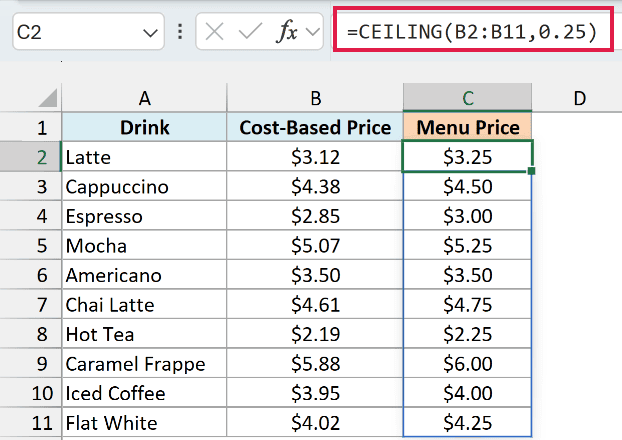Click the $5.88 cost price cell
Image resolution: width=622 pixels, height=440 pixels.
(315, 363)
